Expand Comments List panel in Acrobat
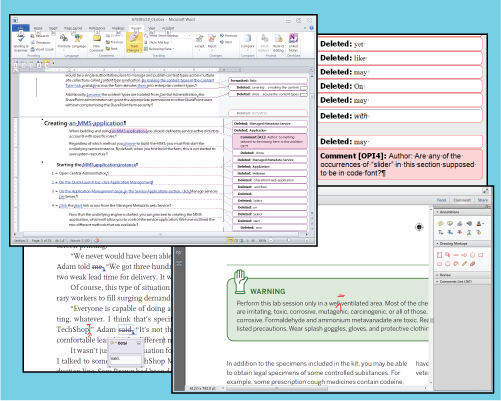501x401 pixels. (x=462, y=282)
